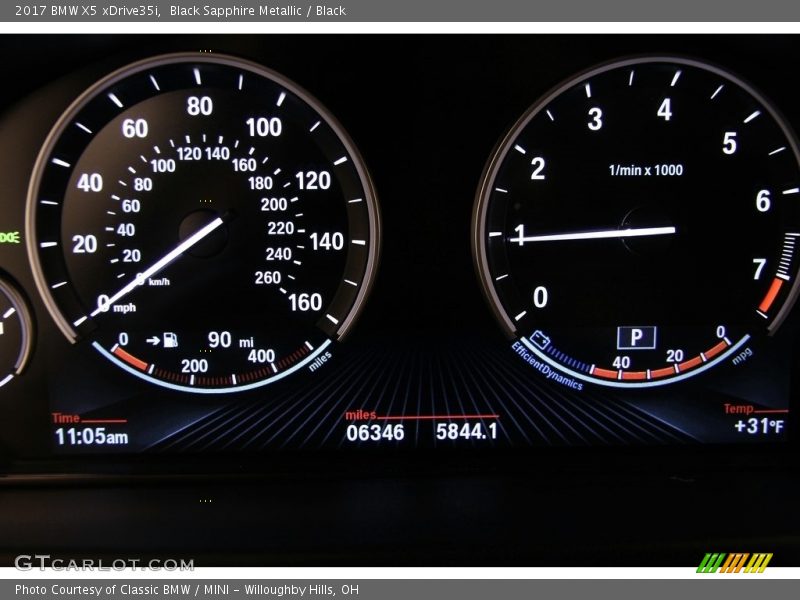Click the outer 100 mph speedometer number

pyautogui.click(x=264, y=127)
